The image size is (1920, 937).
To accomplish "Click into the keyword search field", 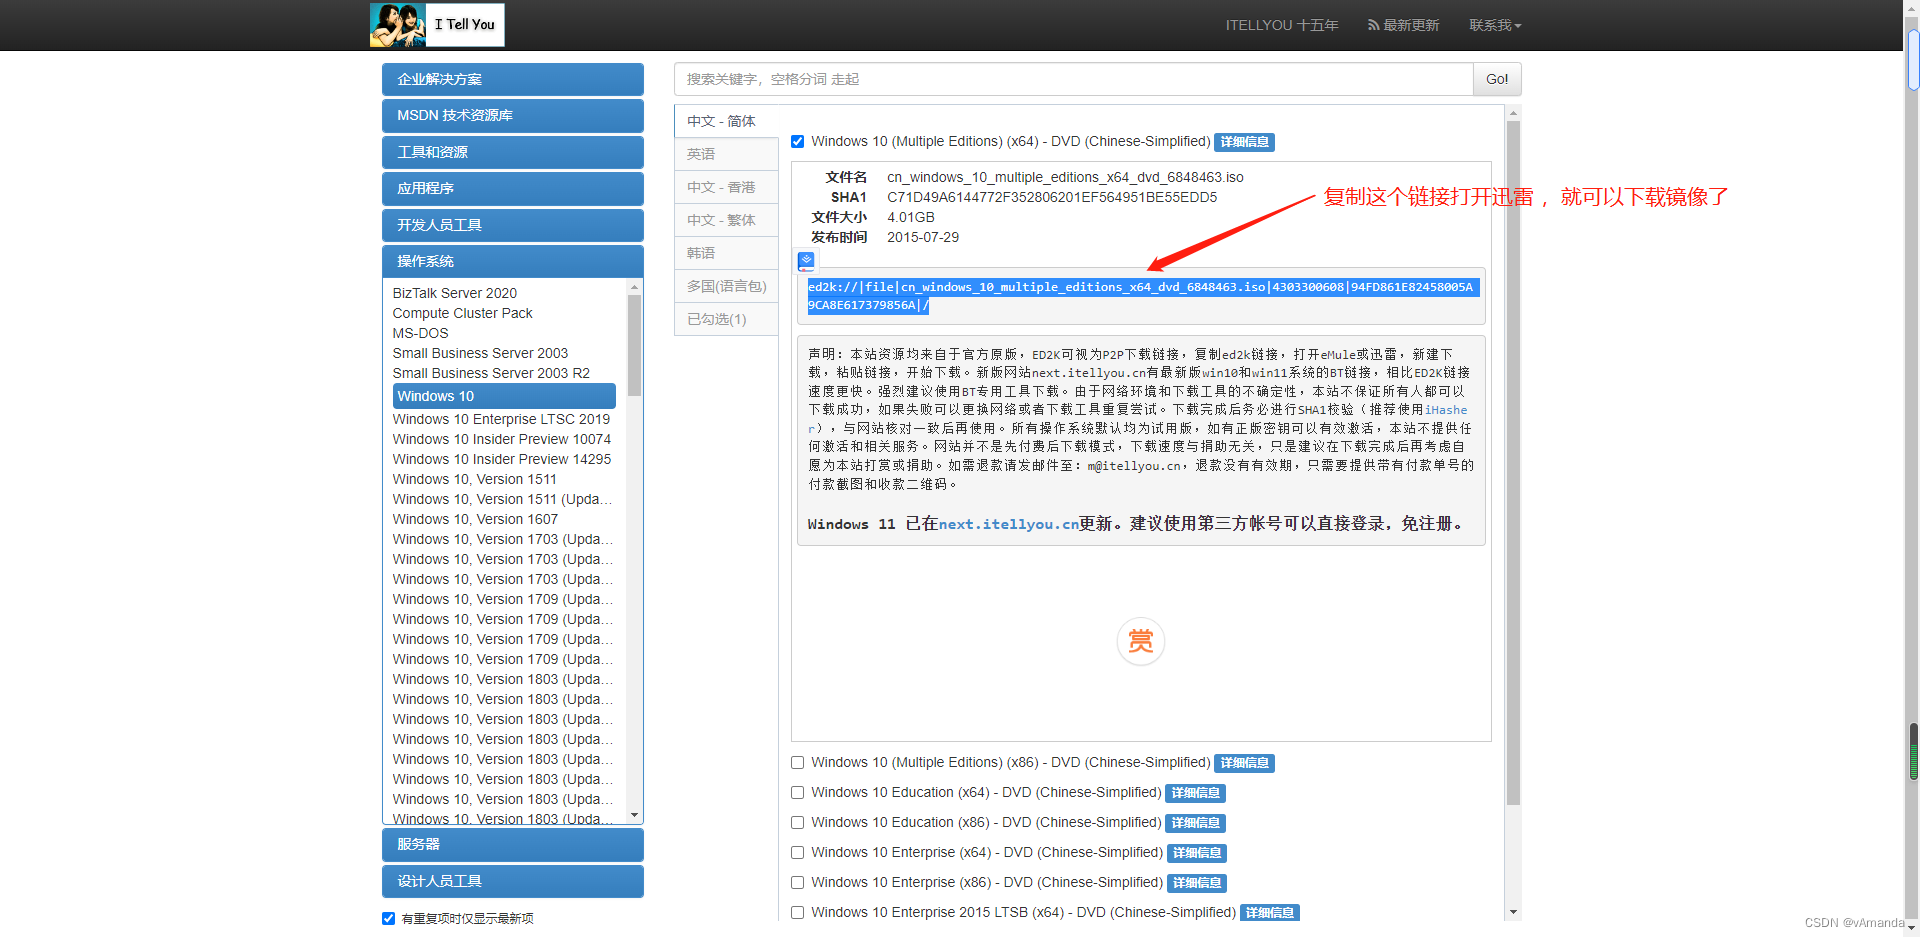I will click(1074, 79).
